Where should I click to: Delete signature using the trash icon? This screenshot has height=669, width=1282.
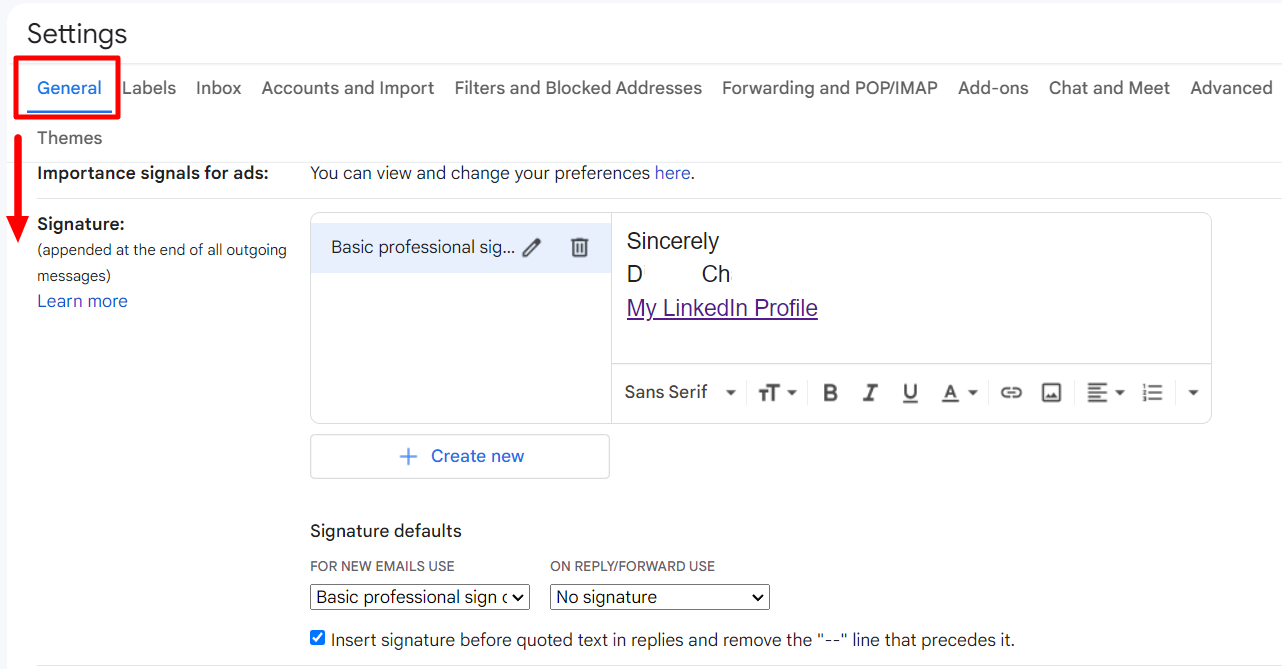click(x=579, y=247)
